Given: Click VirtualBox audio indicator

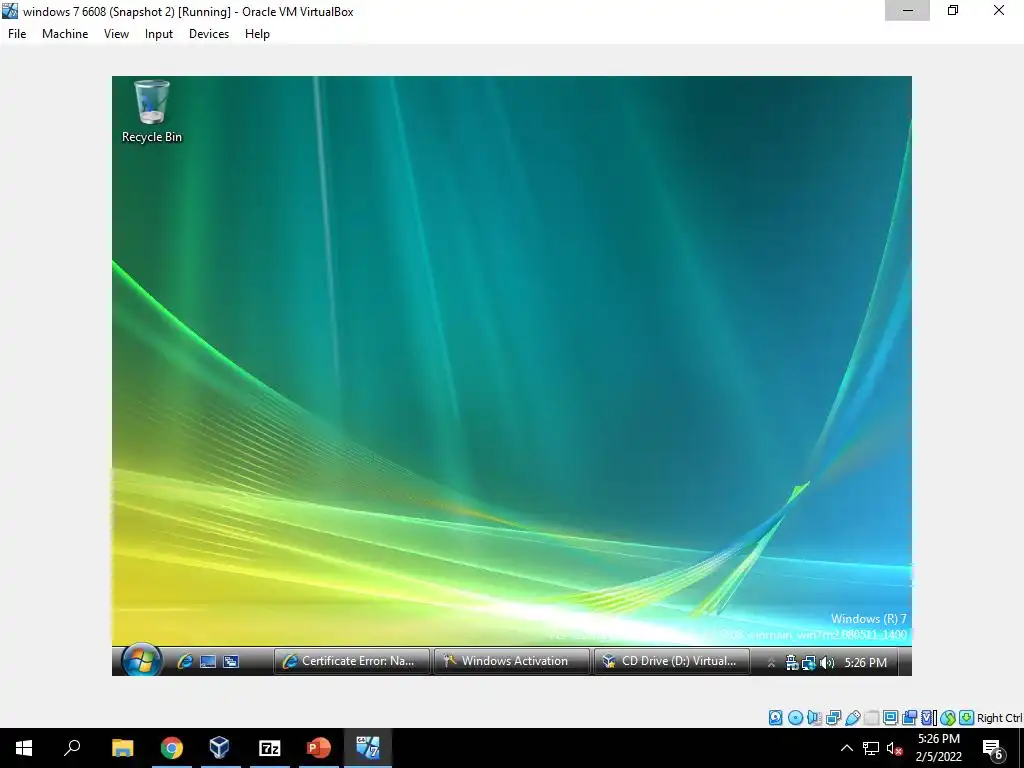Looking at the screenshot, I should point(814,718).
